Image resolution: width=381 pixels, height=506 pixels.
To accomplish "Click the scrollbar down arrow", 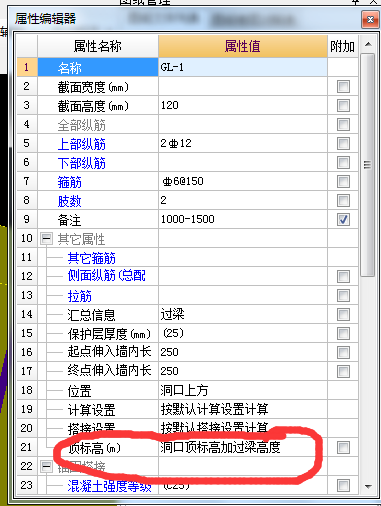I will click(368, 486).
